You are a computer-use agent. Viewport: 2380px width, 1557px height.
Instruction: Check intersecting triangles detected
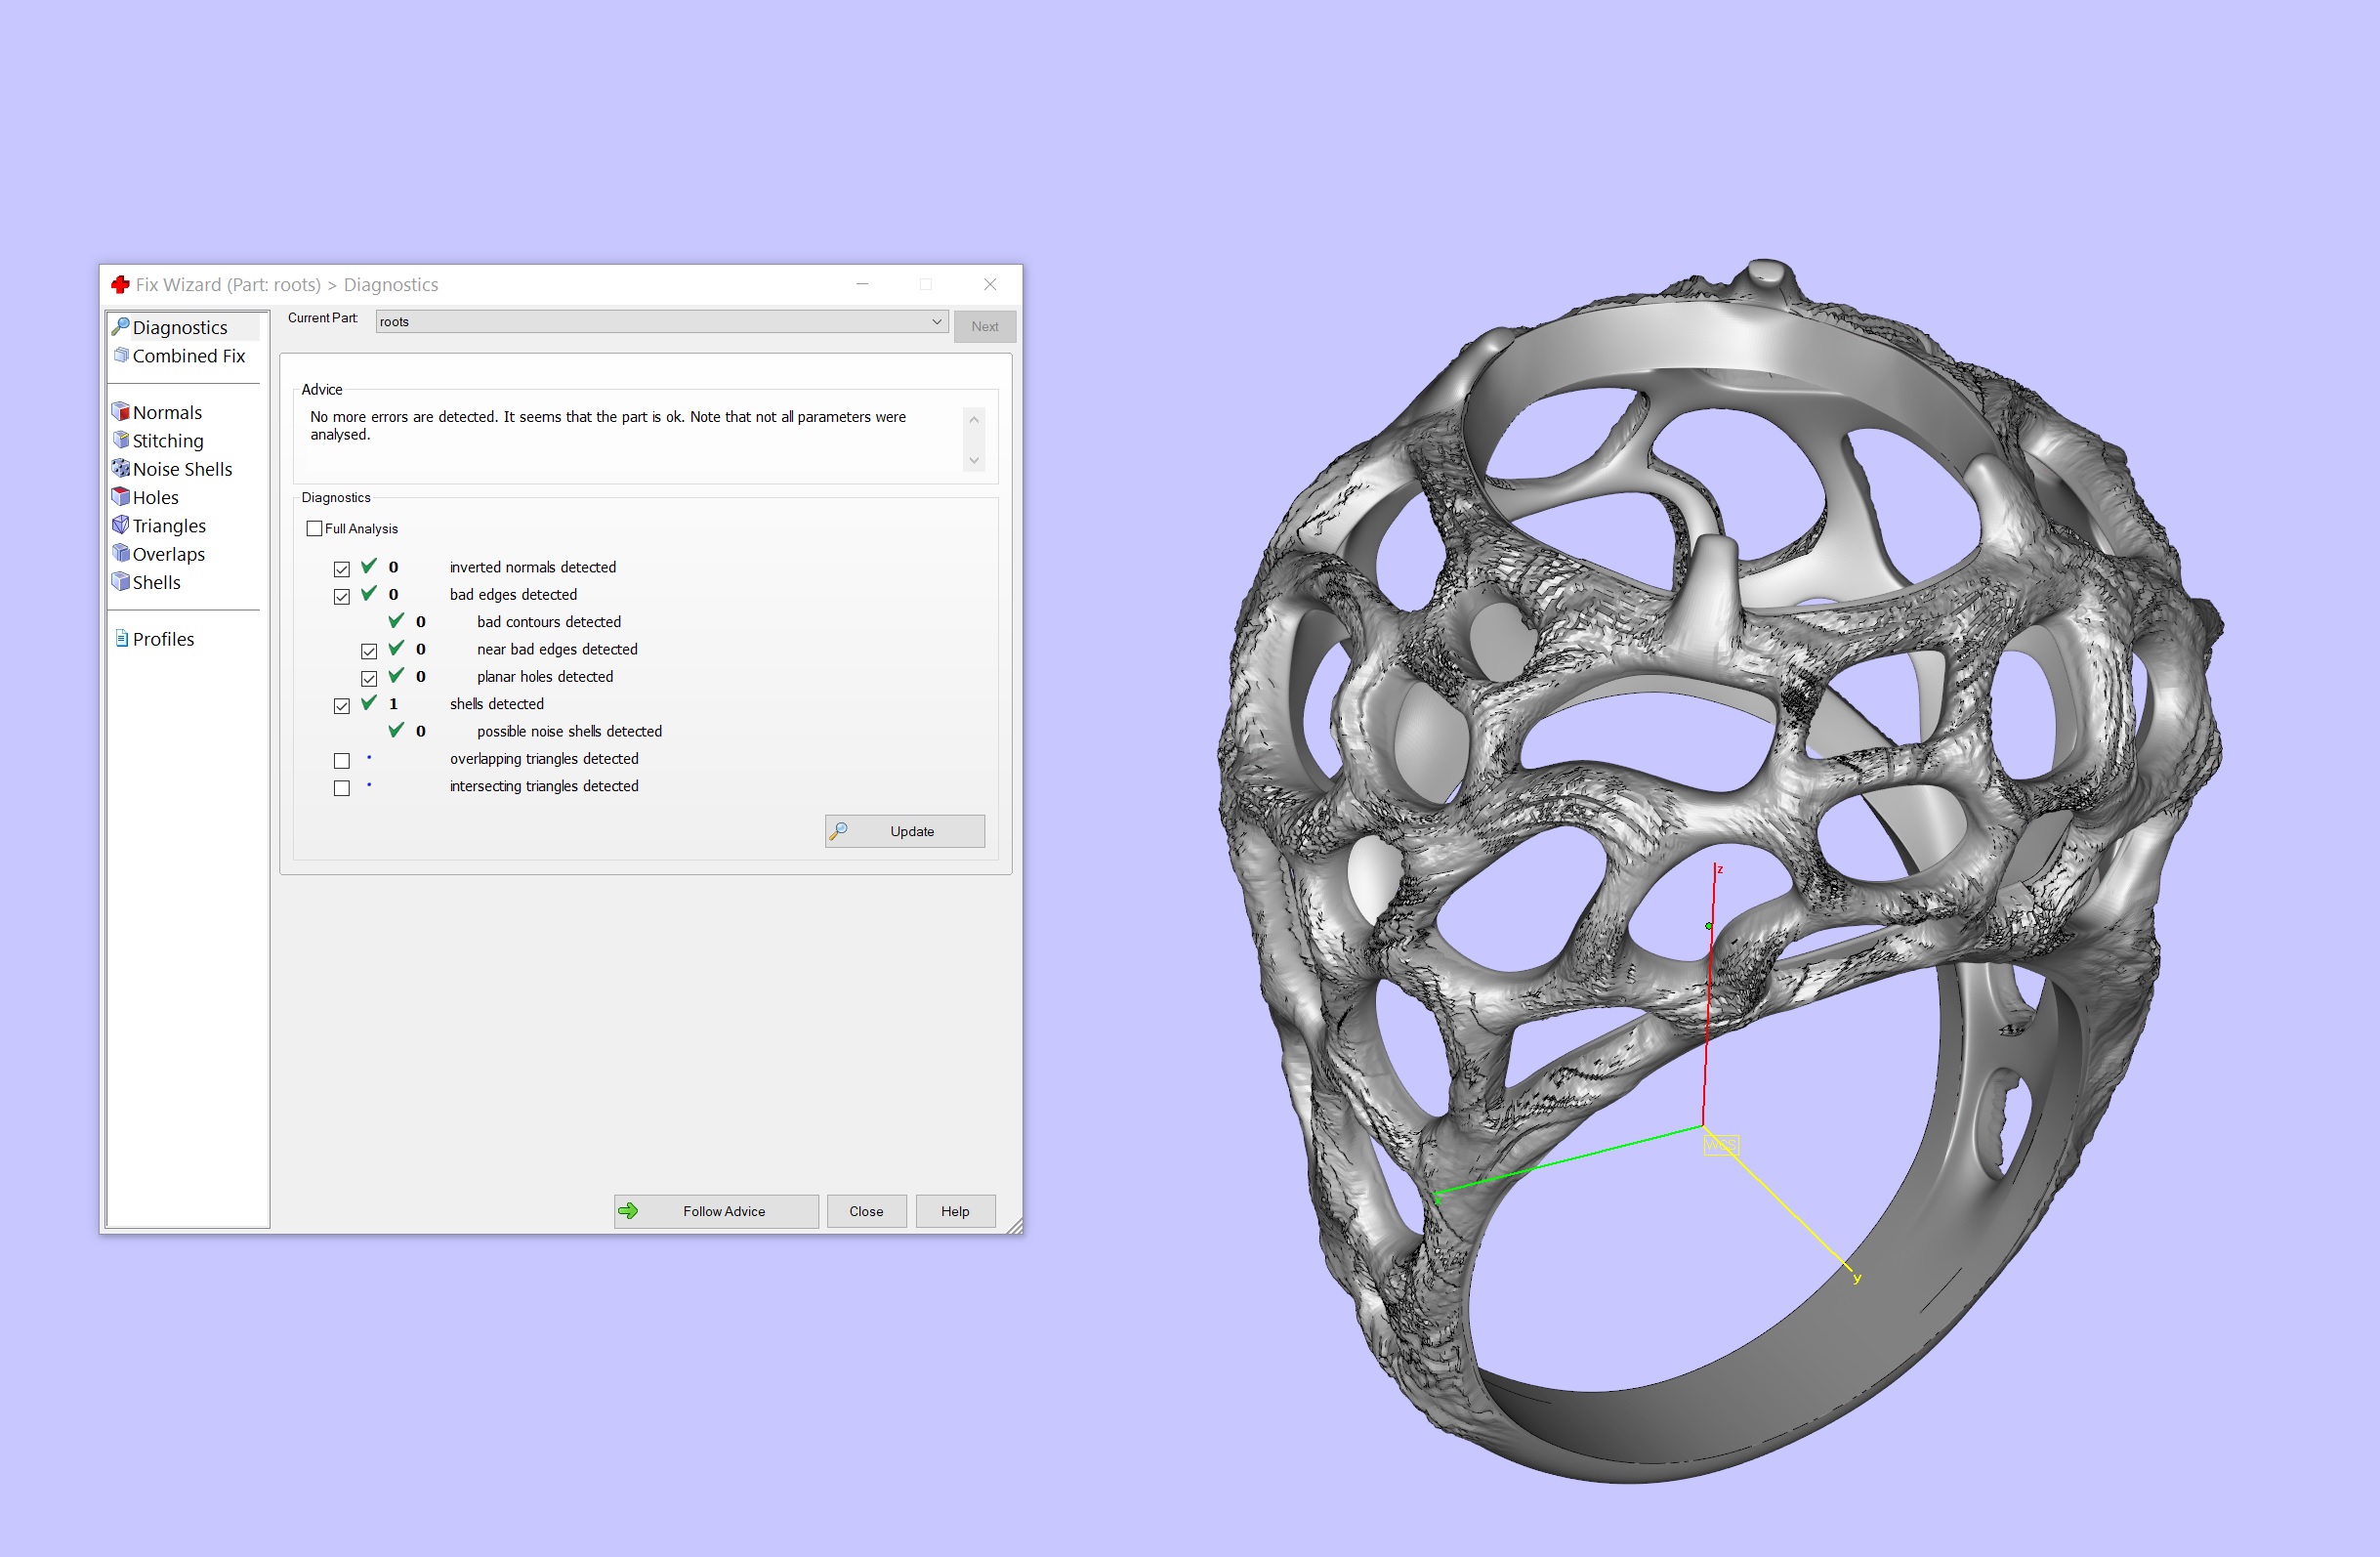click(x=341, y=788)
